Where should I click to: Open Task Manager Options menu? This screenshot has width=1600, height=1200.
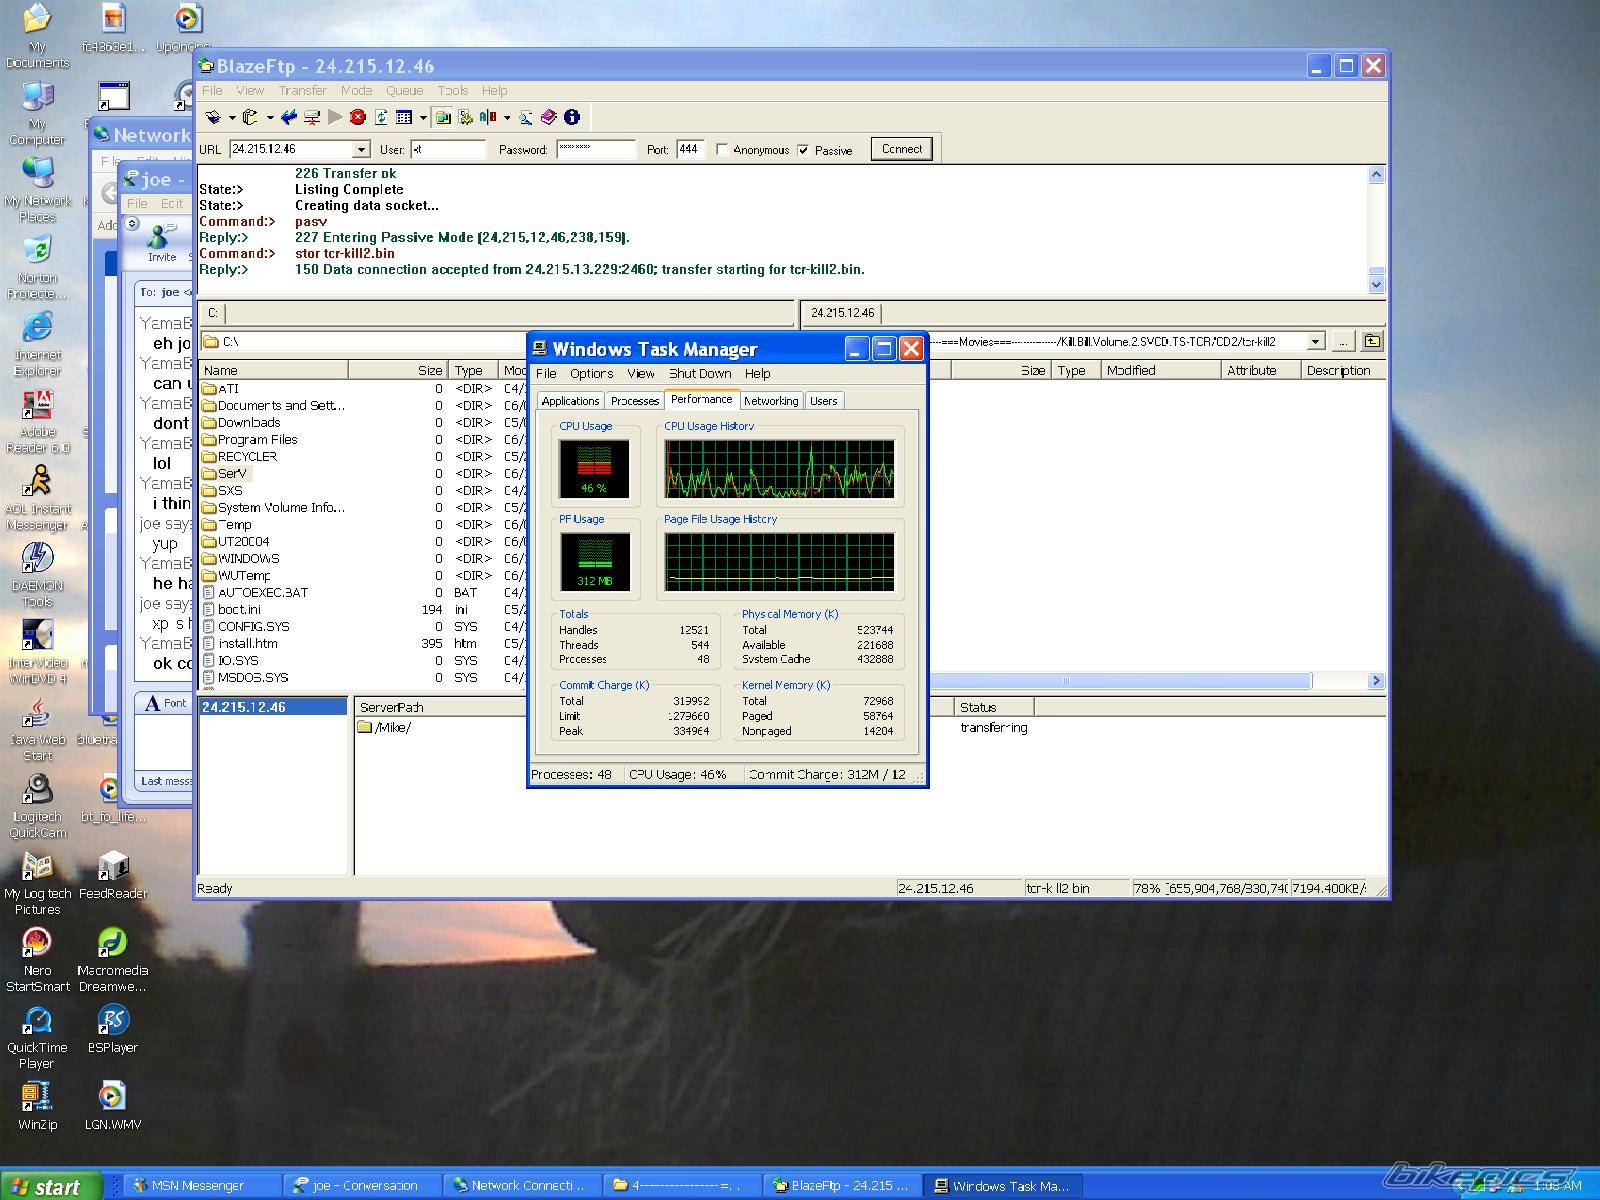click(x=591, y=373)
